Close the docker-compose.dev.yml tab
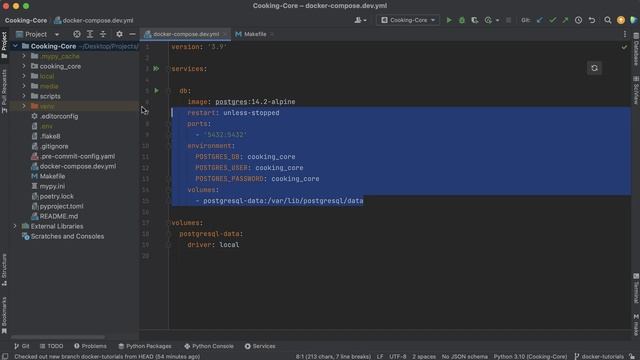The height and width of the screenshot is (360, 640). (225, 34)
